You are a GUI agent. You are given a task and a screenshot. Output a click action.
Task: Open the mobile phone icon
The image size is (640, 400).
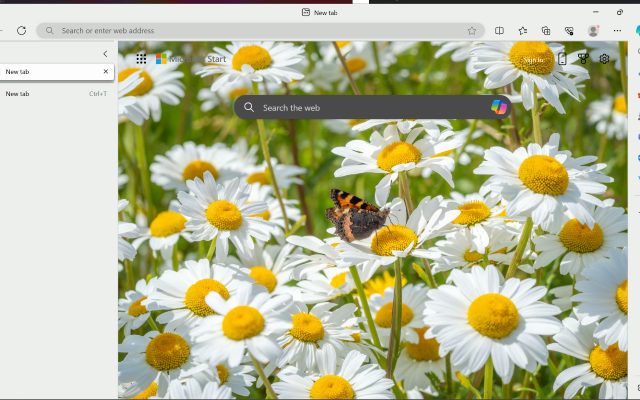562,59
